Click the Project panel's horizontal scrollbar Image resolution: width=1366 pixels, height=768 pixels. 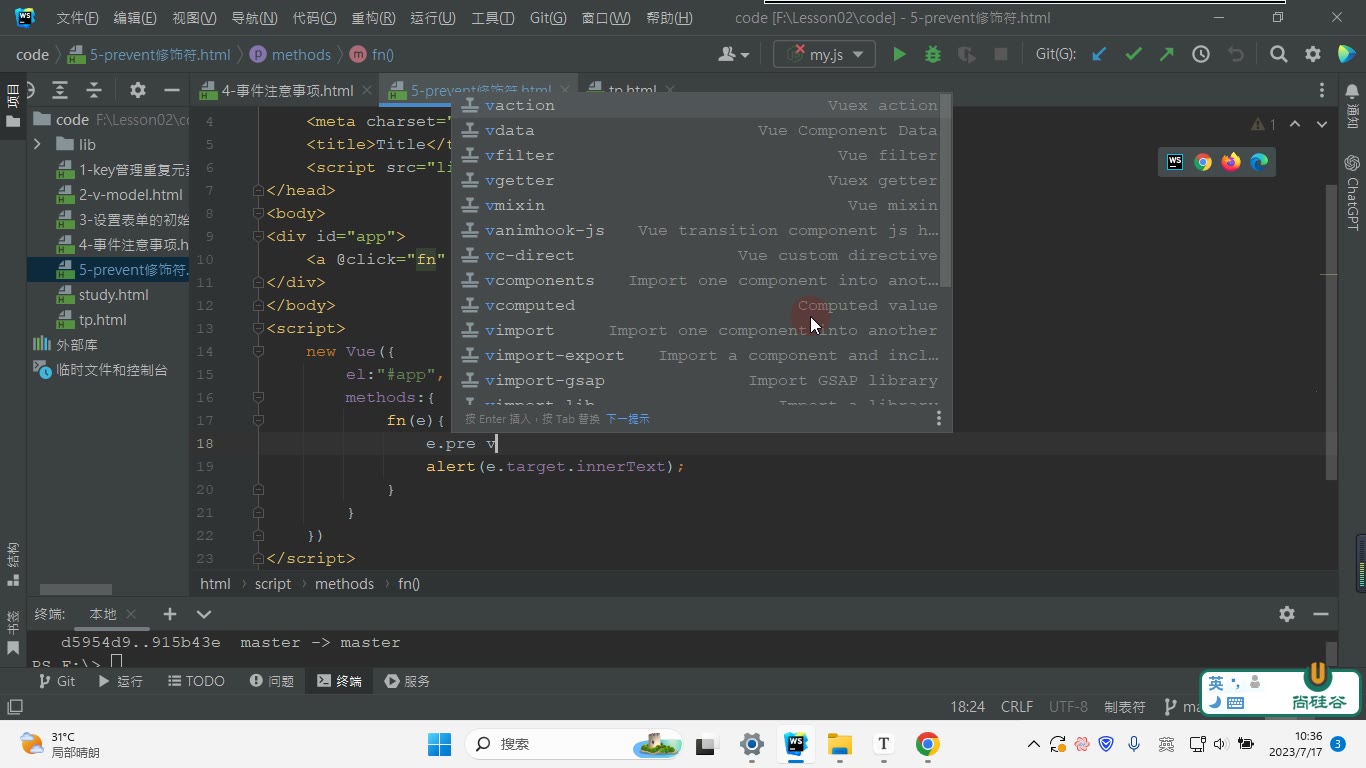76,589
